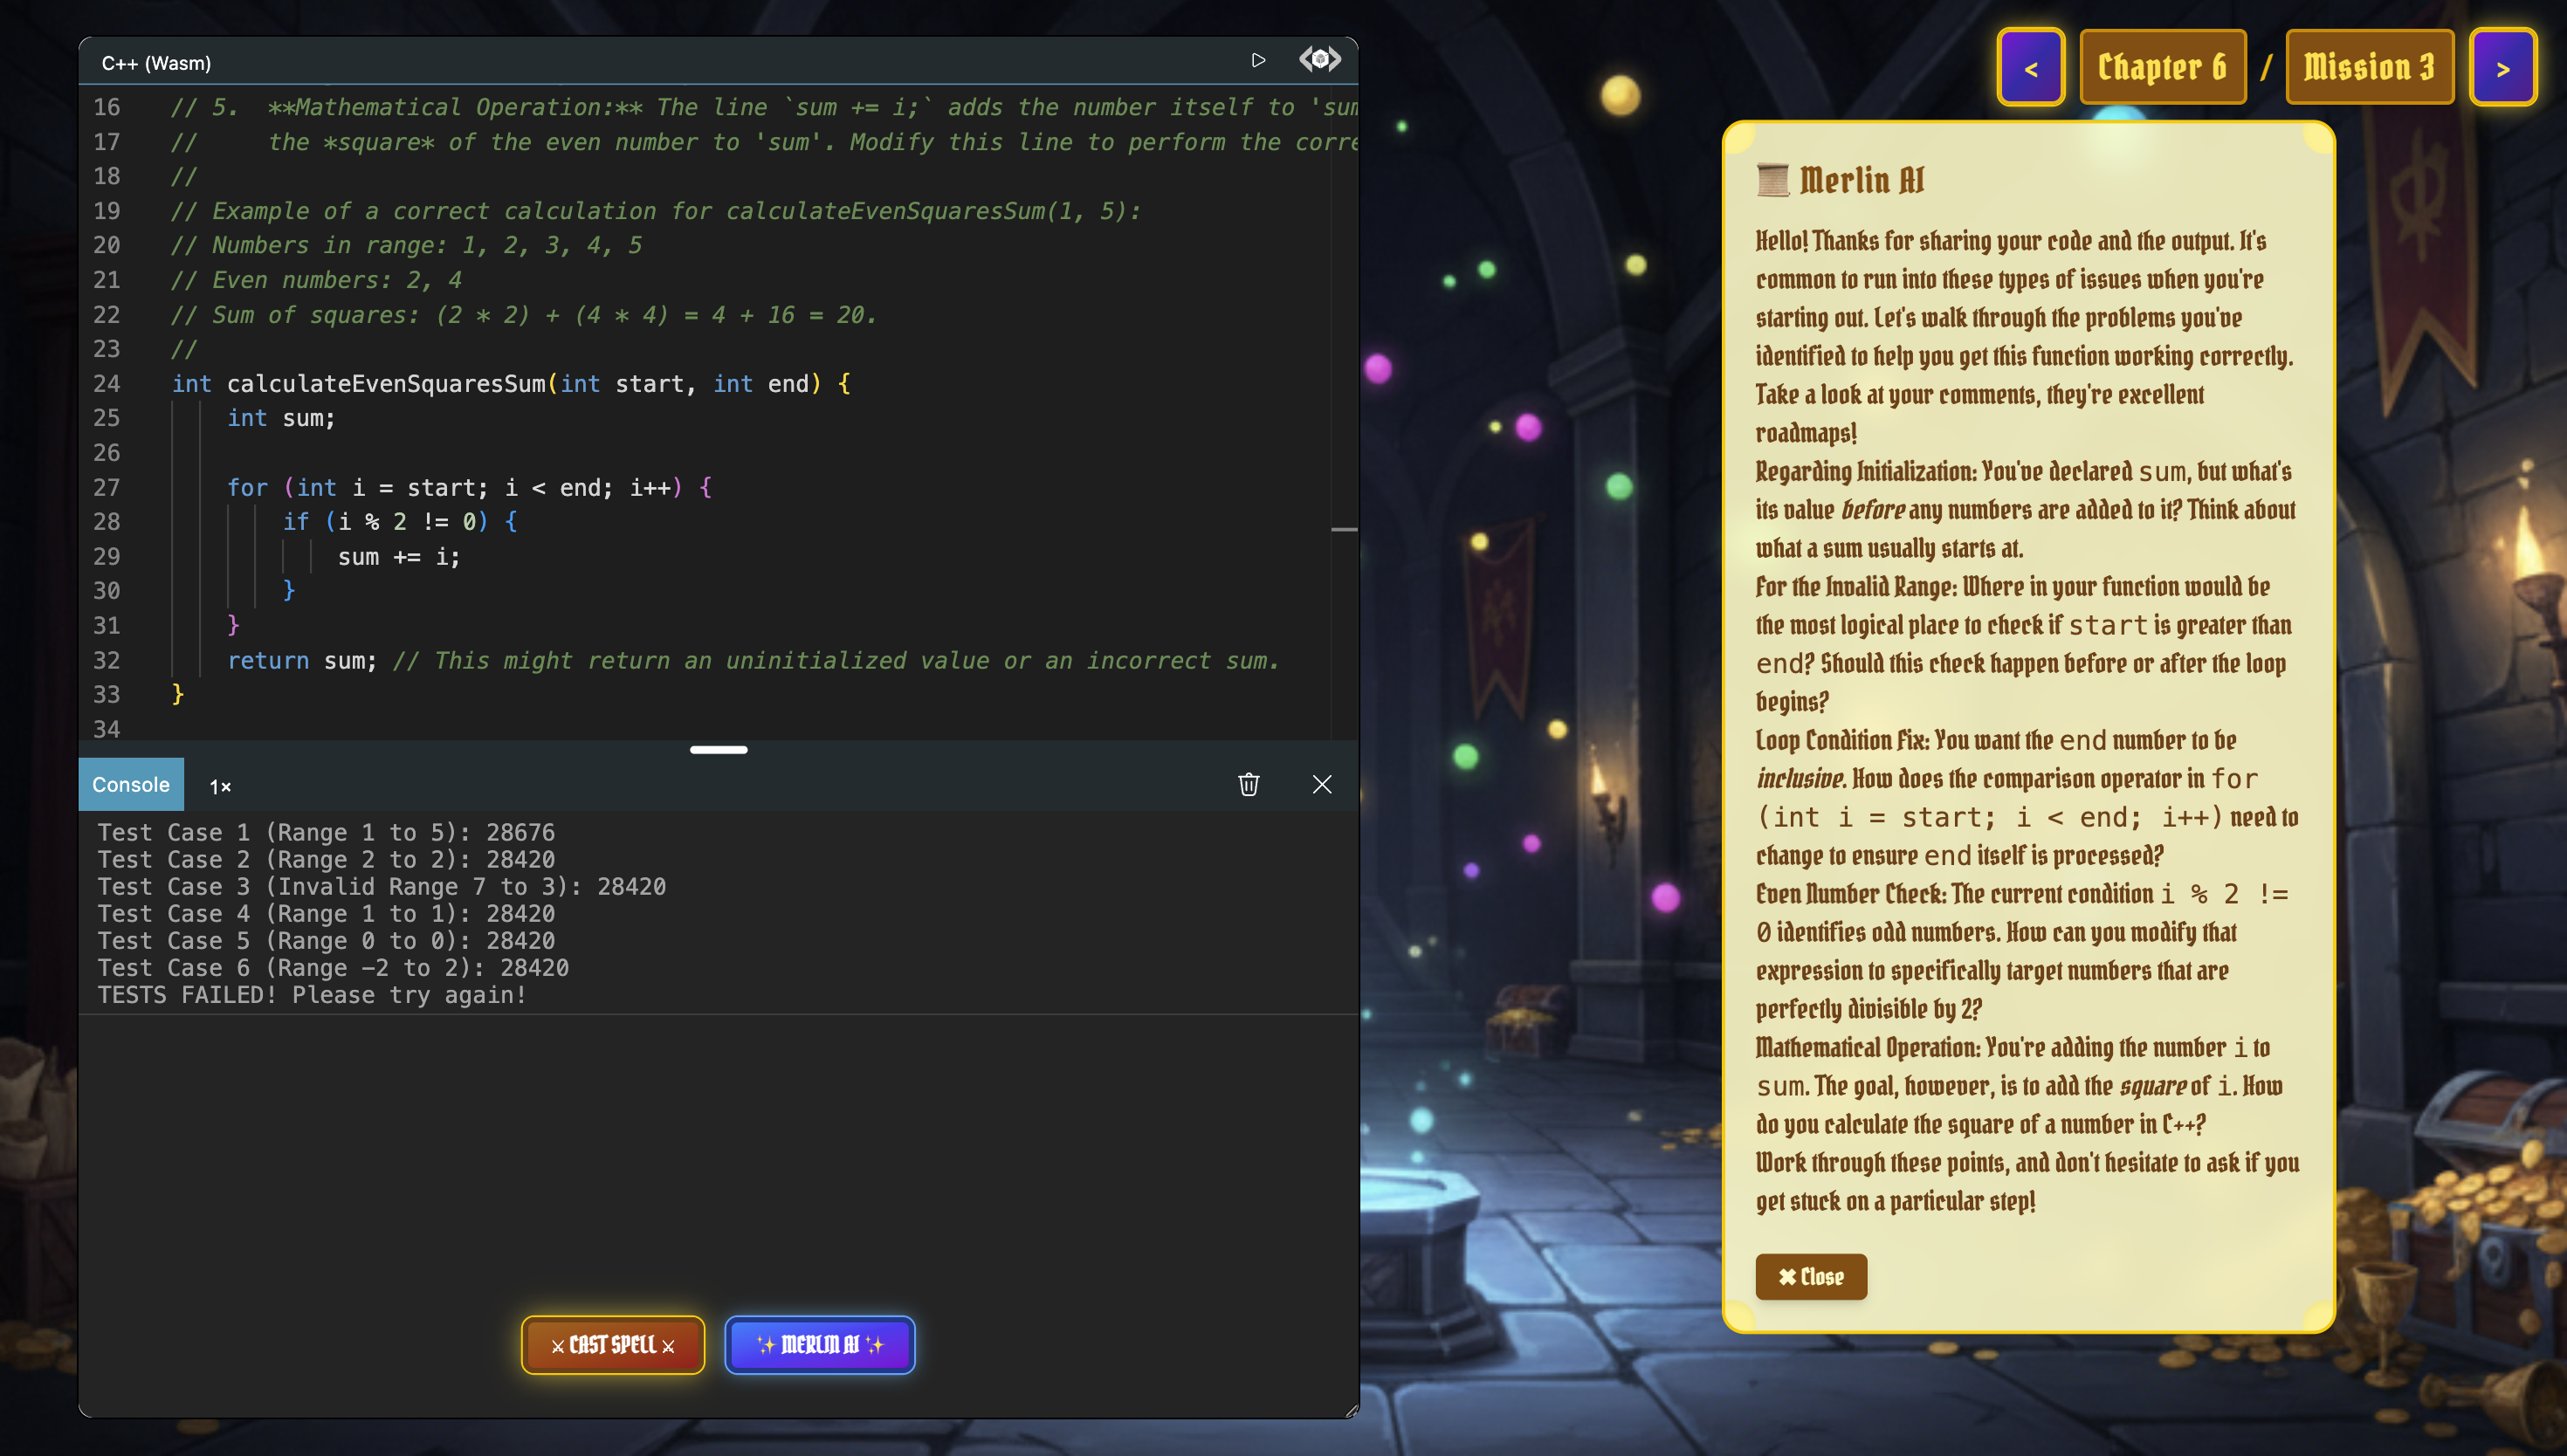The image size is (2567, 1456).
Task: Open the Chapter 6 selector
Action: (x=2162, y=68)
